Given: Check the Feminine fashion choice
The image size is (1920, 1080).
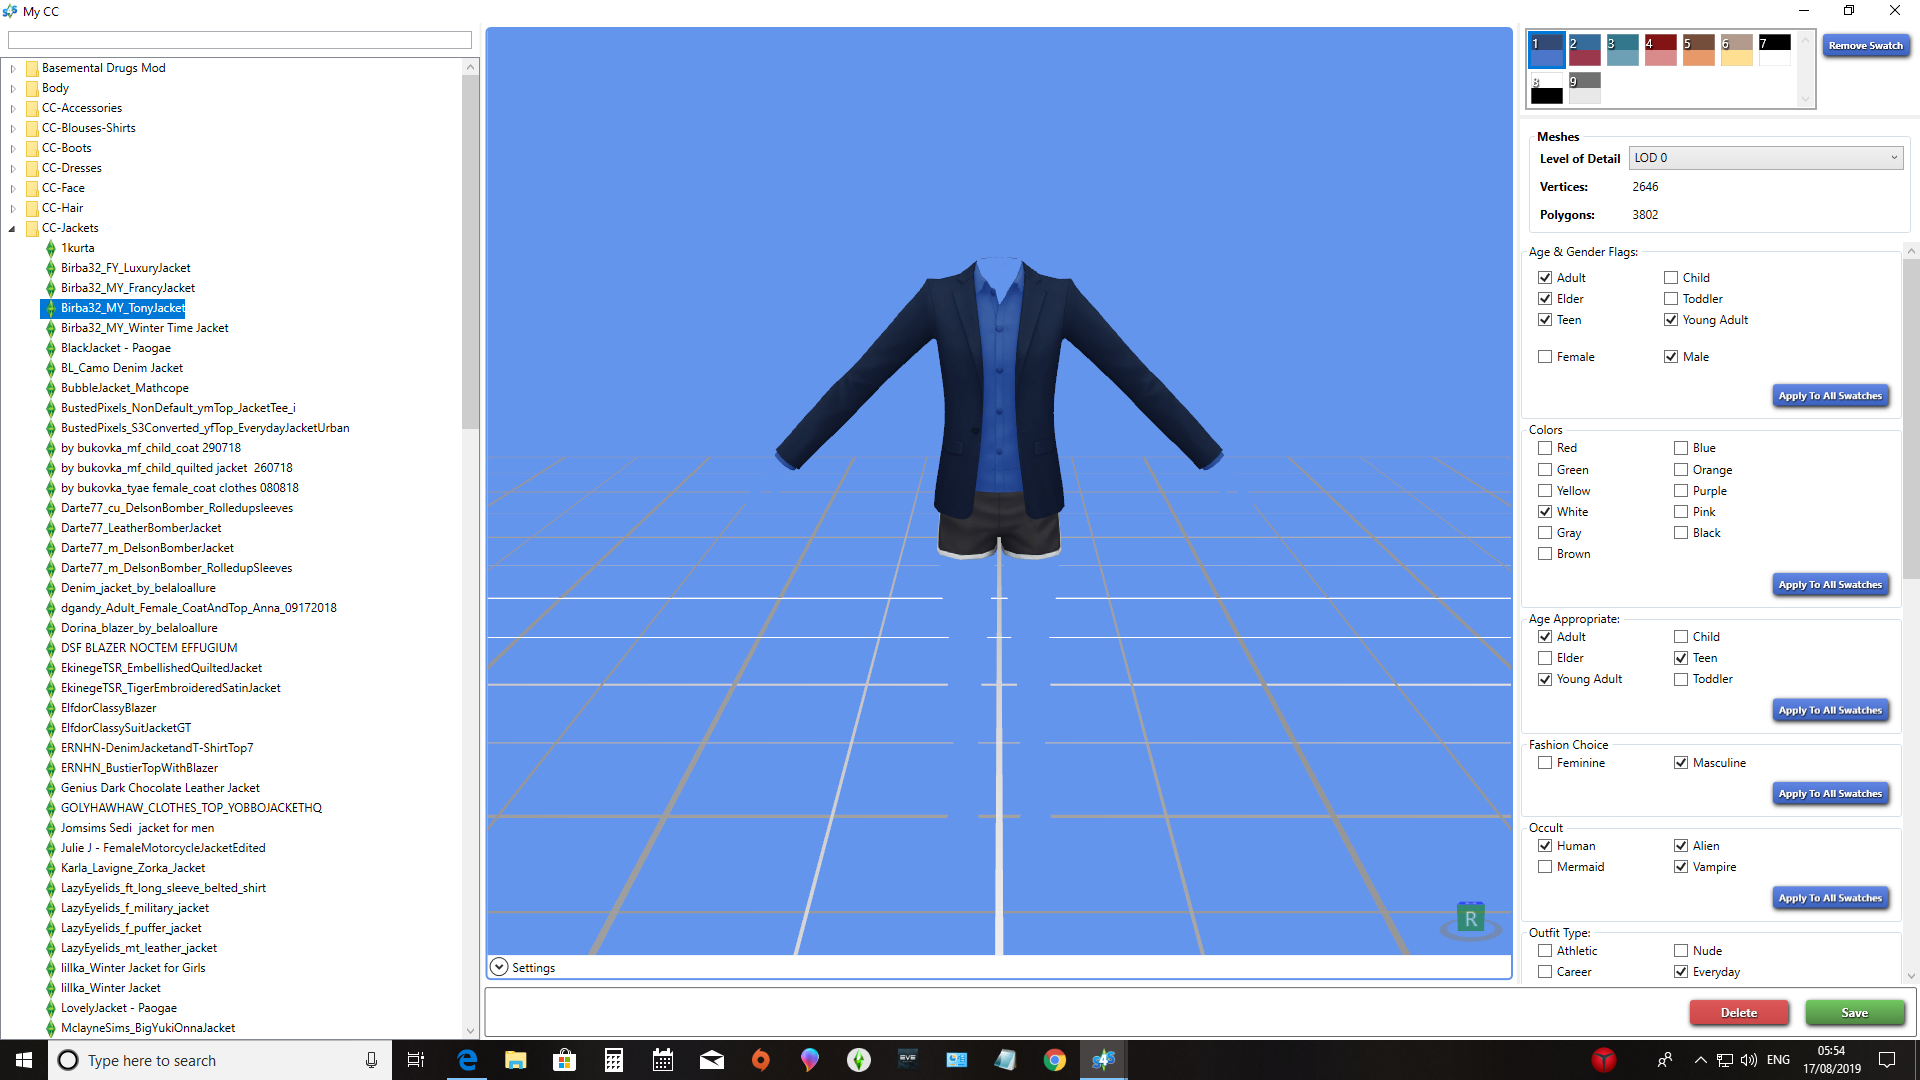Looking at the screenshot, I should click(1545, 763).
